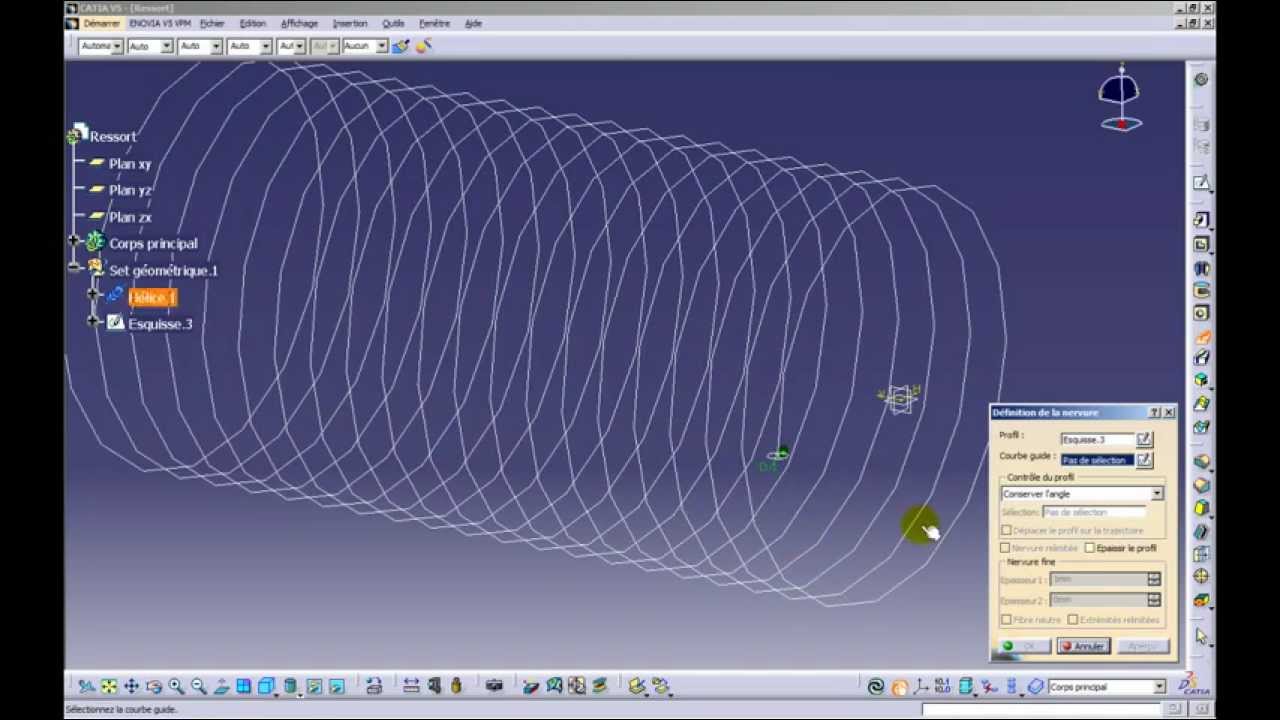
Task: Toggle the 'Nervure relimitée' checkbox
Action: click(x=1005, y=548)
